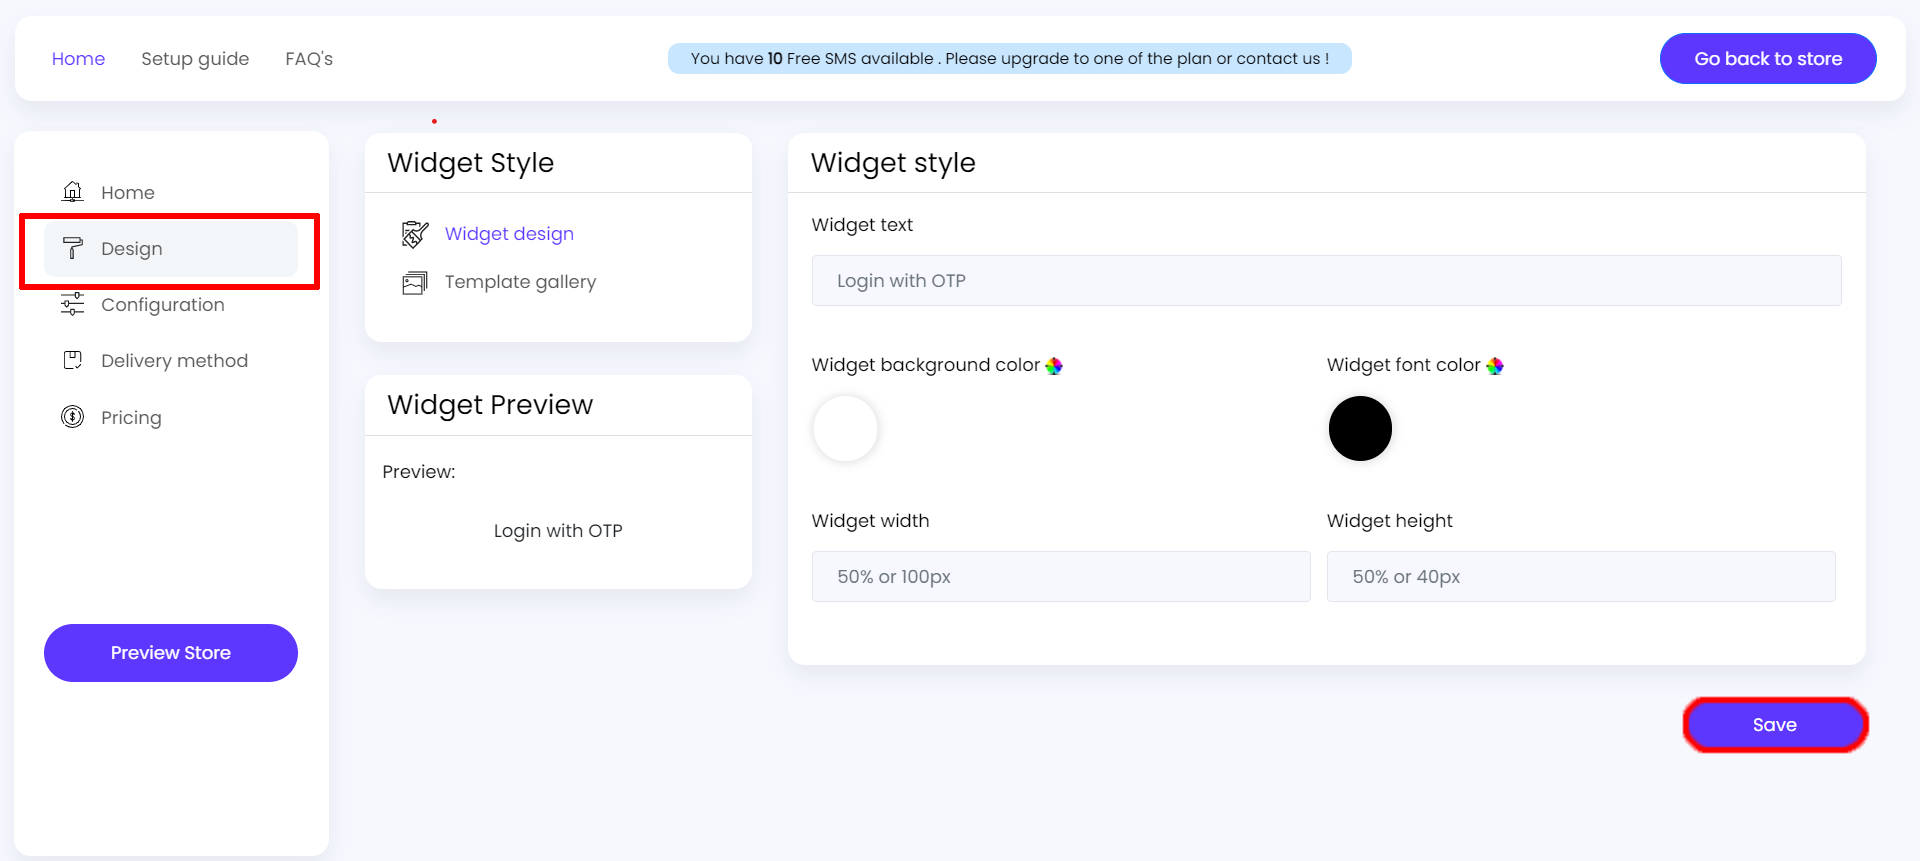Click the Design paint roller icon
The height and width of the screenshot is (861, 1920).
[x=73, y=248]
